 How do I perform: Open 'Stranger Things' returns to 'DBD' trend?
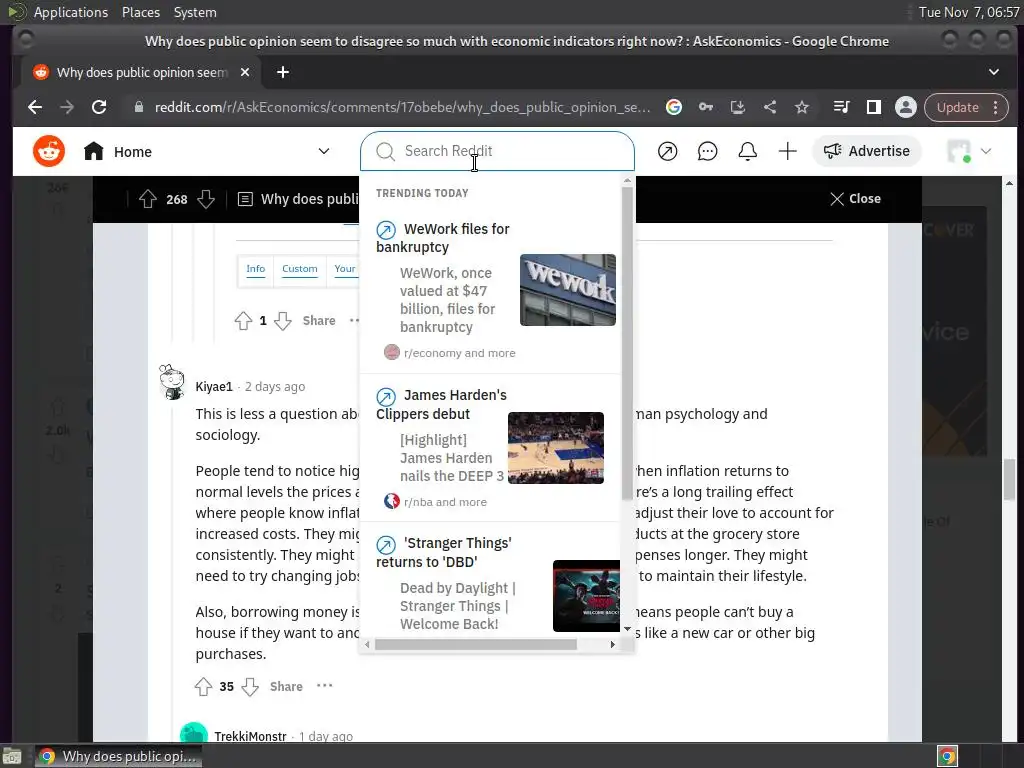[x=445, y=552]
